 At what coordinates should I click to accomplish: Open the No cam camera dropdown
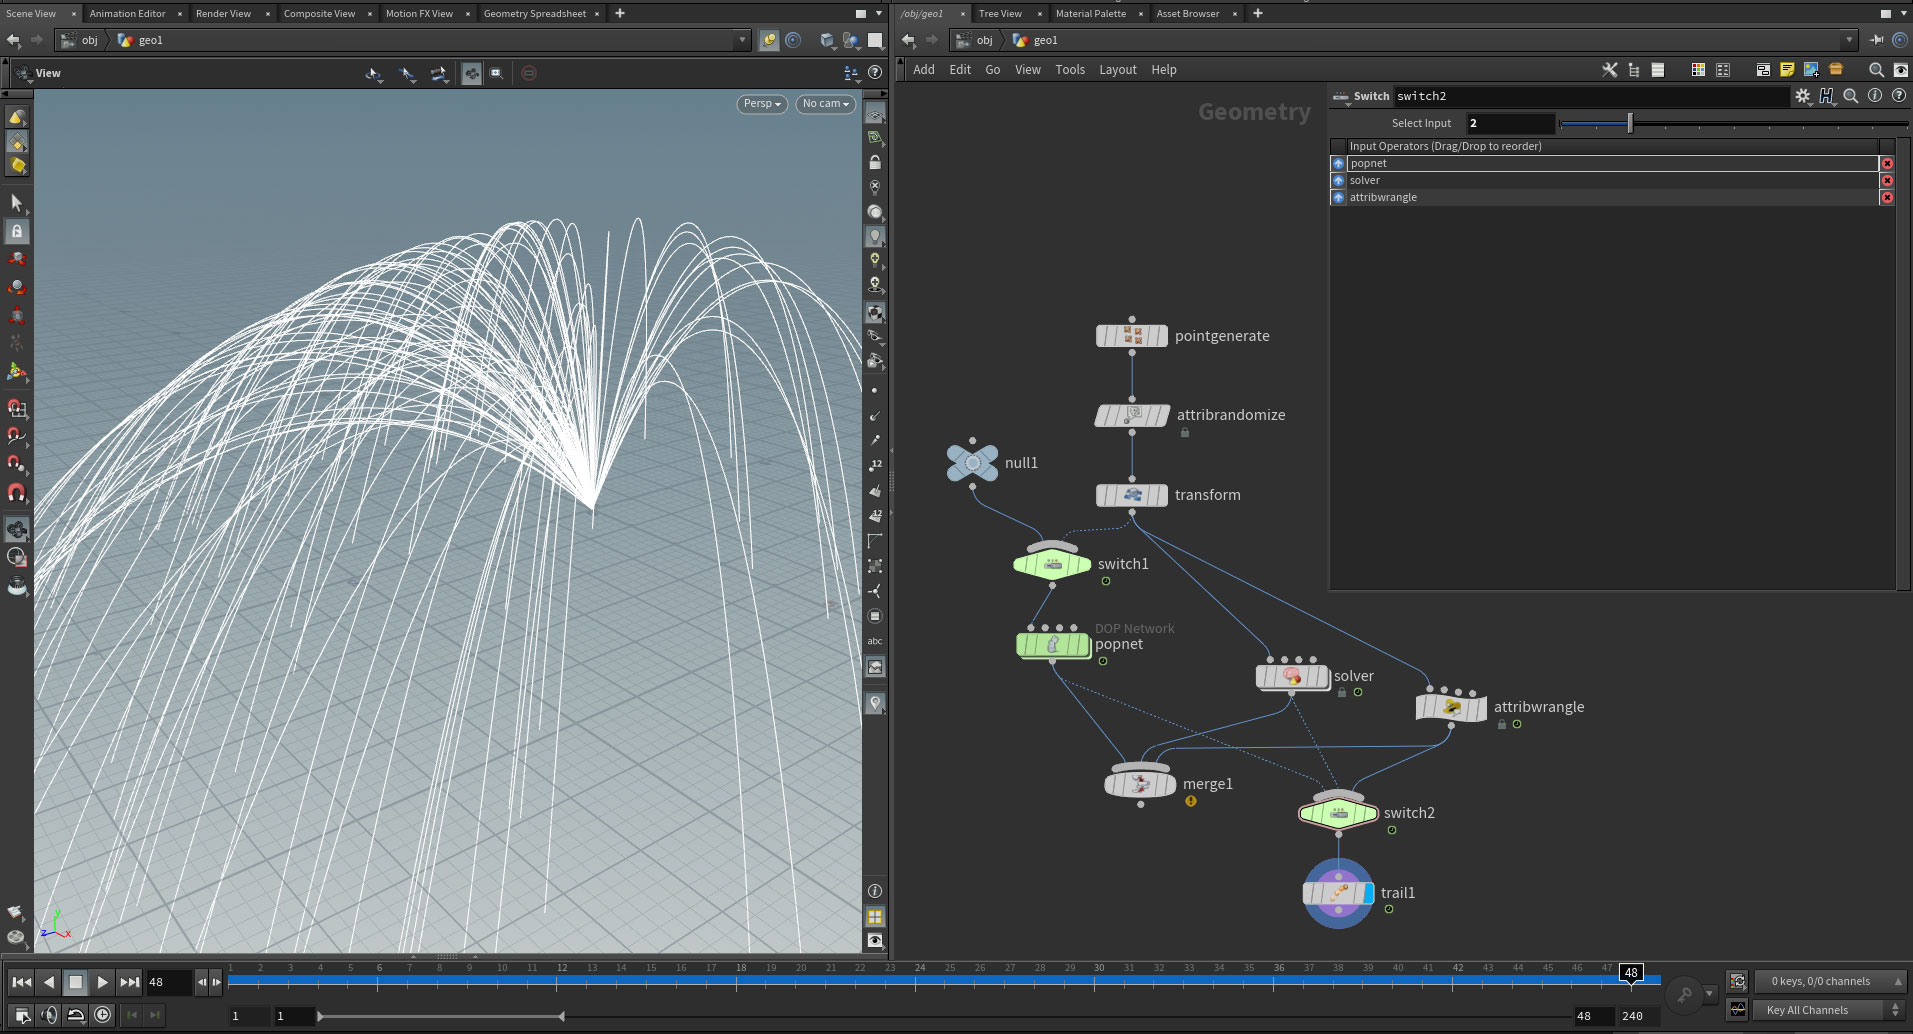[x=826, y=104]
